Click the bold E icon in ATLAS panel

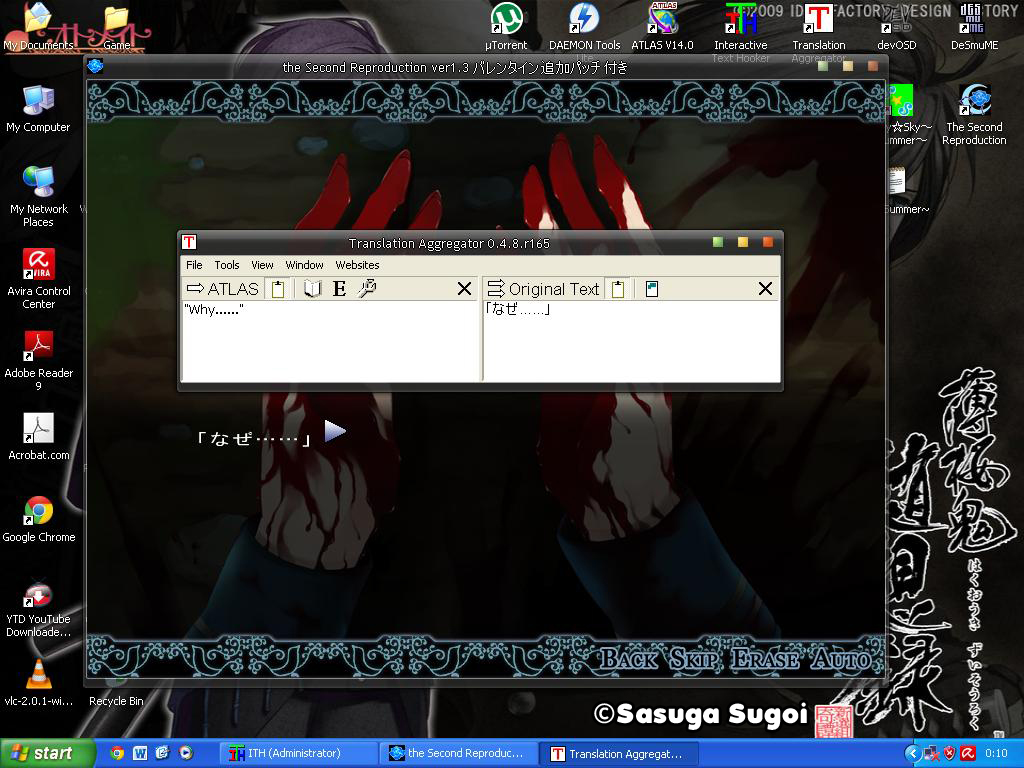340,289
